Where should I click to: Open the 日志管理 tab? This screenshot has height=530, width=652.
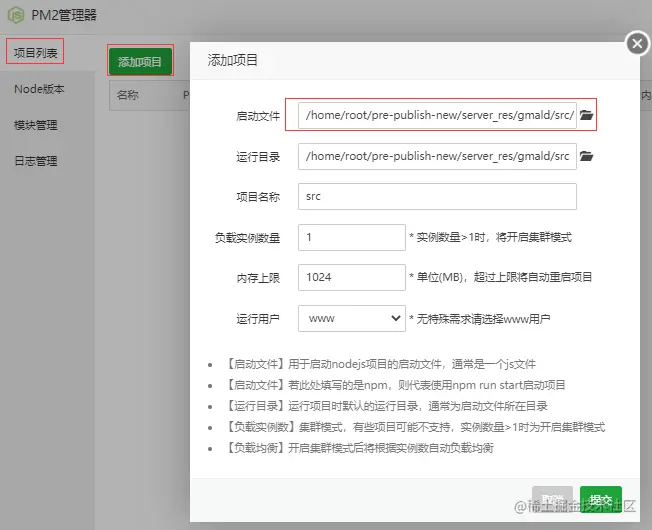tap(36, 161)
